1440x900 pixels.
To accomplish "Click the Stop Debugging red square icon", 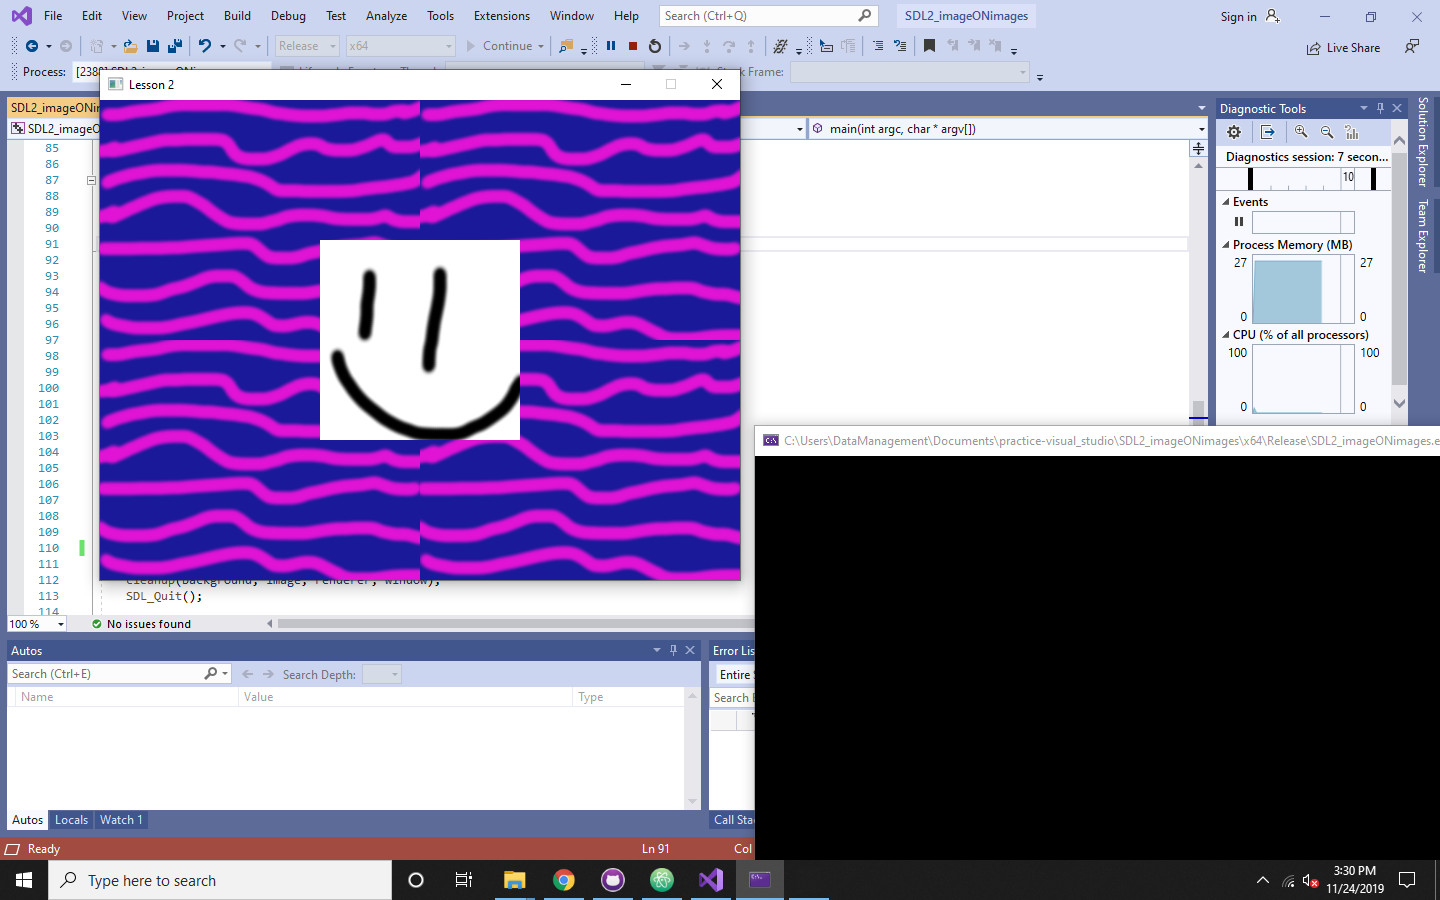I will click(x=633, y=45).
